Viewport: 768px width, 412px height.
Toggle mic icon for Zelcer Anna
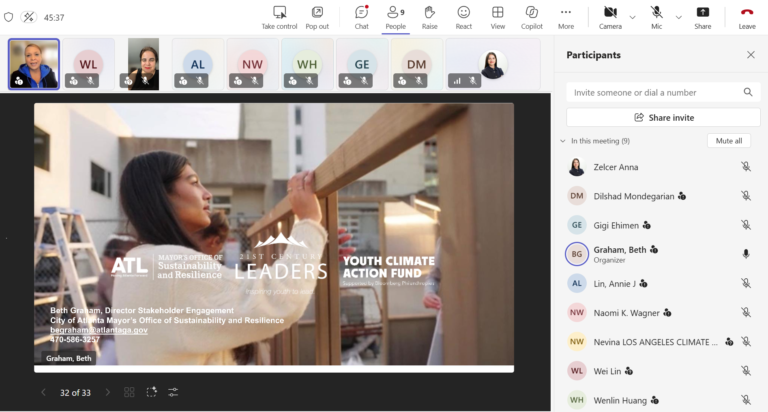745,167
